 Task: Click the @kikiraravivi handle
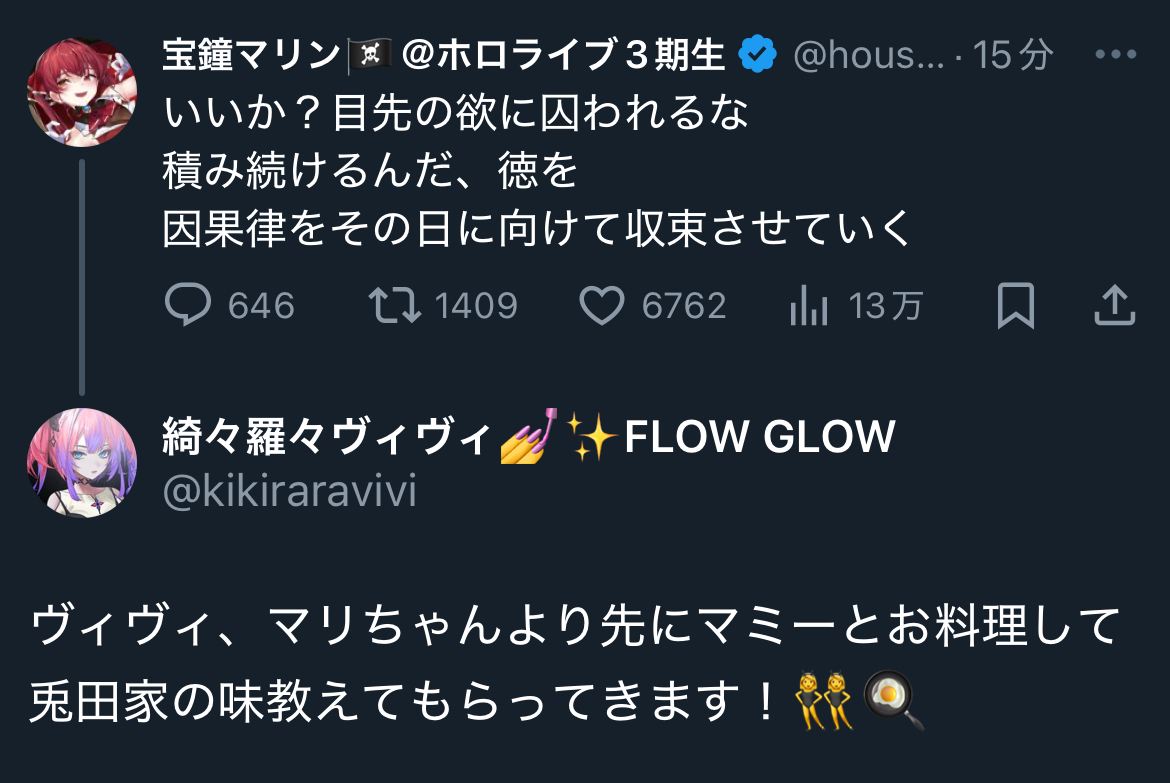tap(290, 490)
